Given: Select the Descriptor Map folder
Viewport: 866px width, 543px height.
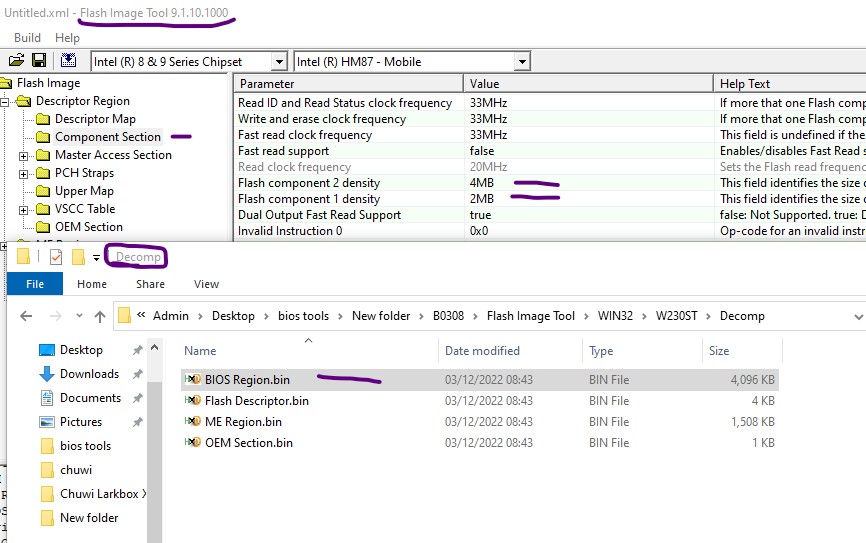Looking at the screenshot, I should [x=95, y=119].
